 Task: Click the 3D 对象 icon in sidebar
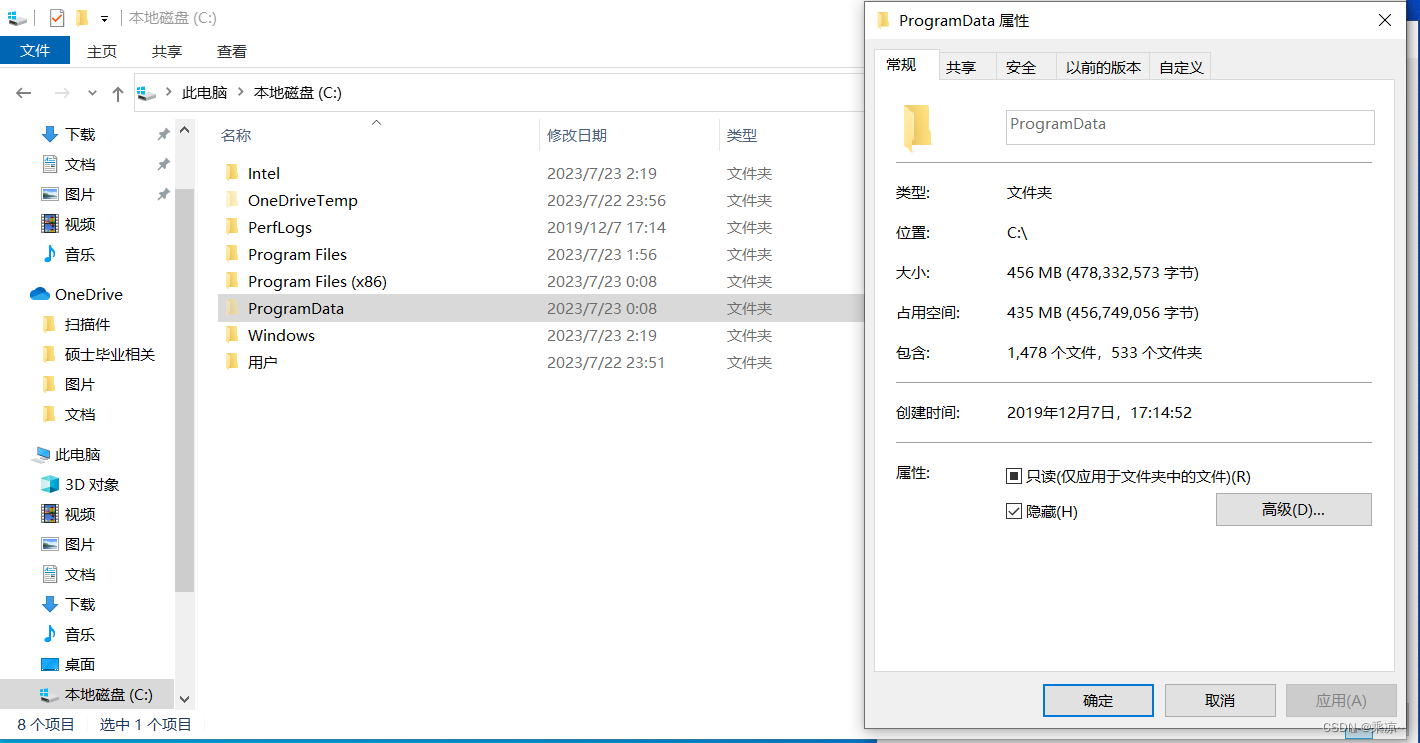pyautogui.click(x=50, y=484)
